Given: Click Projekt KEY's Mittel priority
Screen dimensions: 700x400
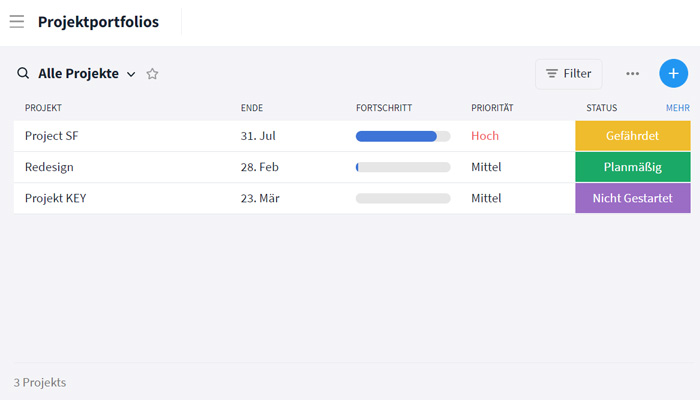Looking at the screenshot, I should [486, 198].
